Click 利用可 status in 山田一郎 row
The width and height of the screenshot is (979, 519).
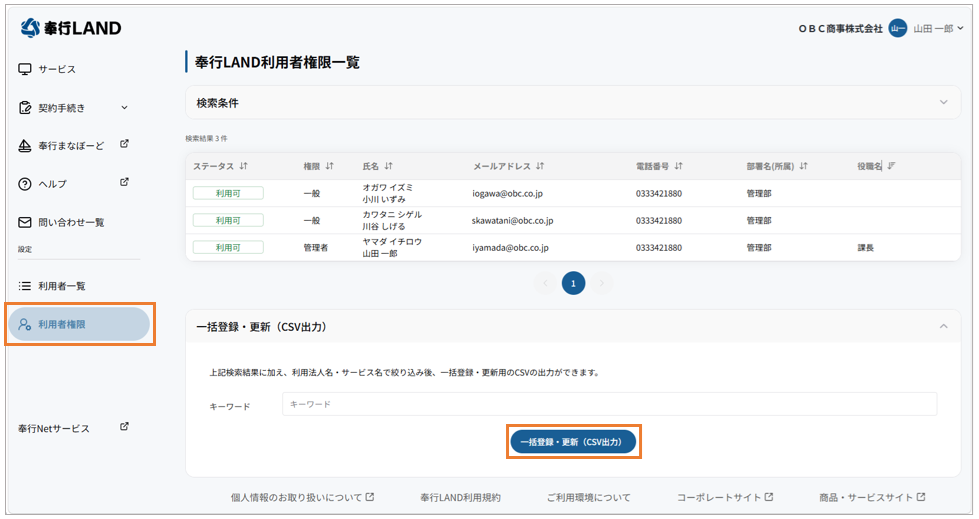228,248
